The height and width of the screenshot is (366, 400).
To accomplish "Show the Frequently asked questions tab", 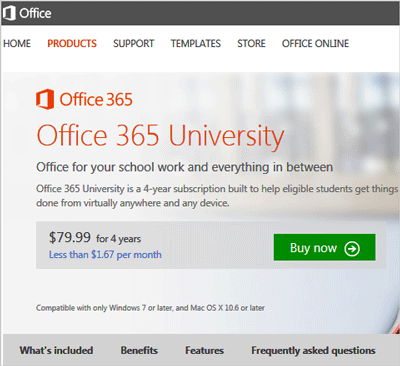I will point(313,351).
